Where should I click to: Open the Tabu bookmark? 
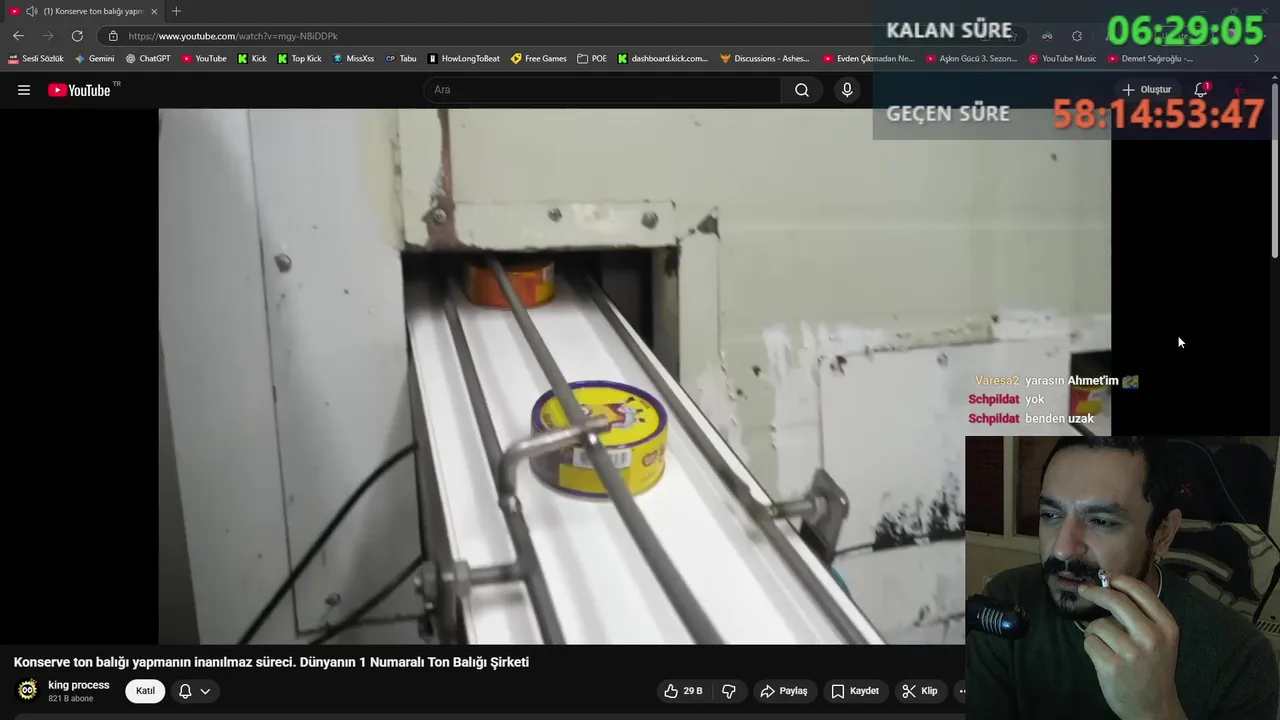tap(401, 59)
